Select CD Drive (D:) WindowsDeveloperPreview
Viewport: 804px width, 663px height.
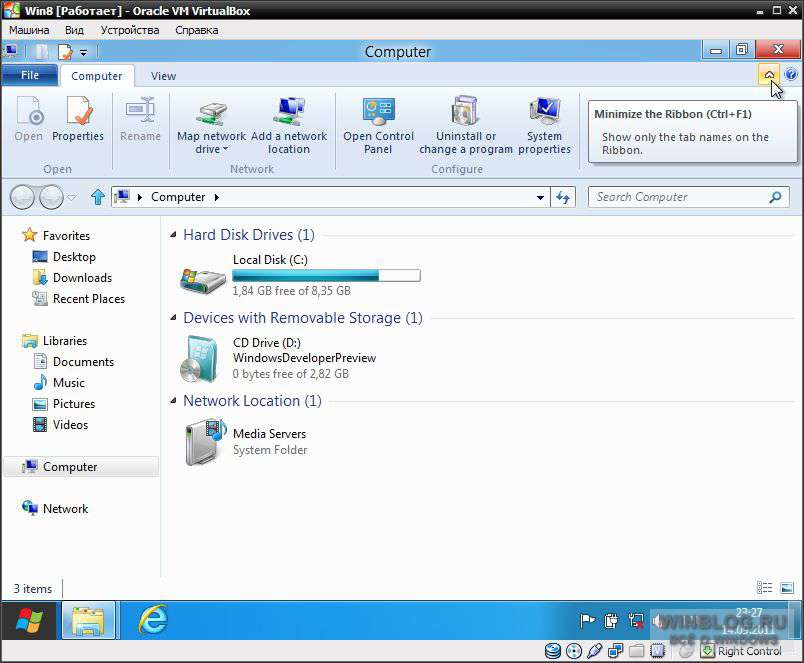(x=278, y=358)
